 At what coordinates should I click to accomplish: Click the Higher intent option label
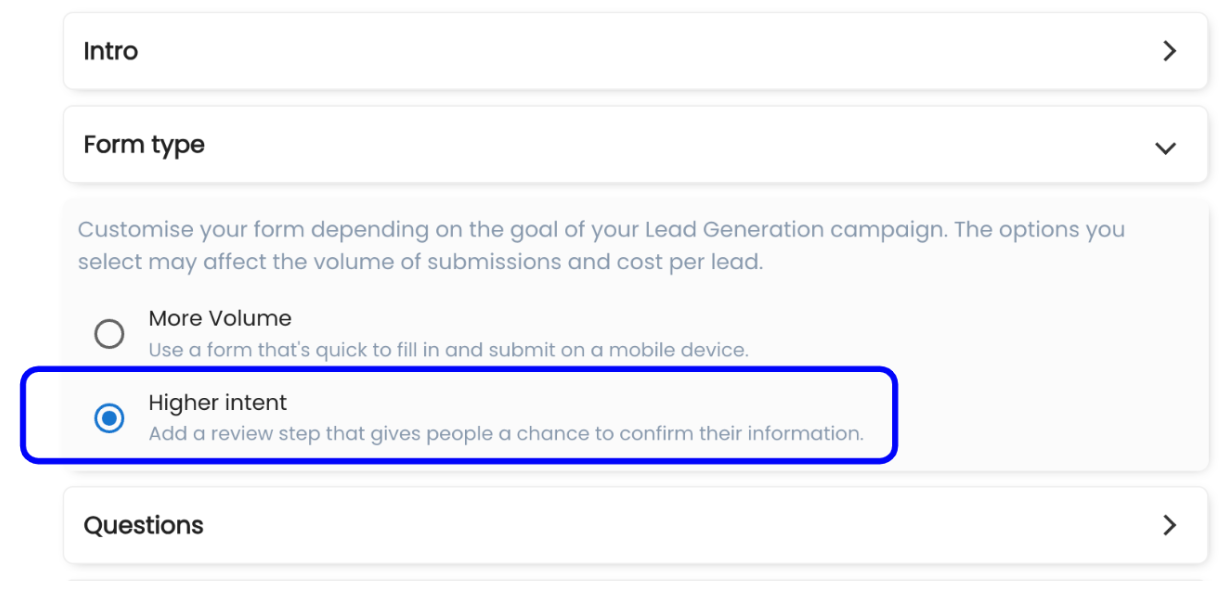pyautogui.click(x=217, y=403)
